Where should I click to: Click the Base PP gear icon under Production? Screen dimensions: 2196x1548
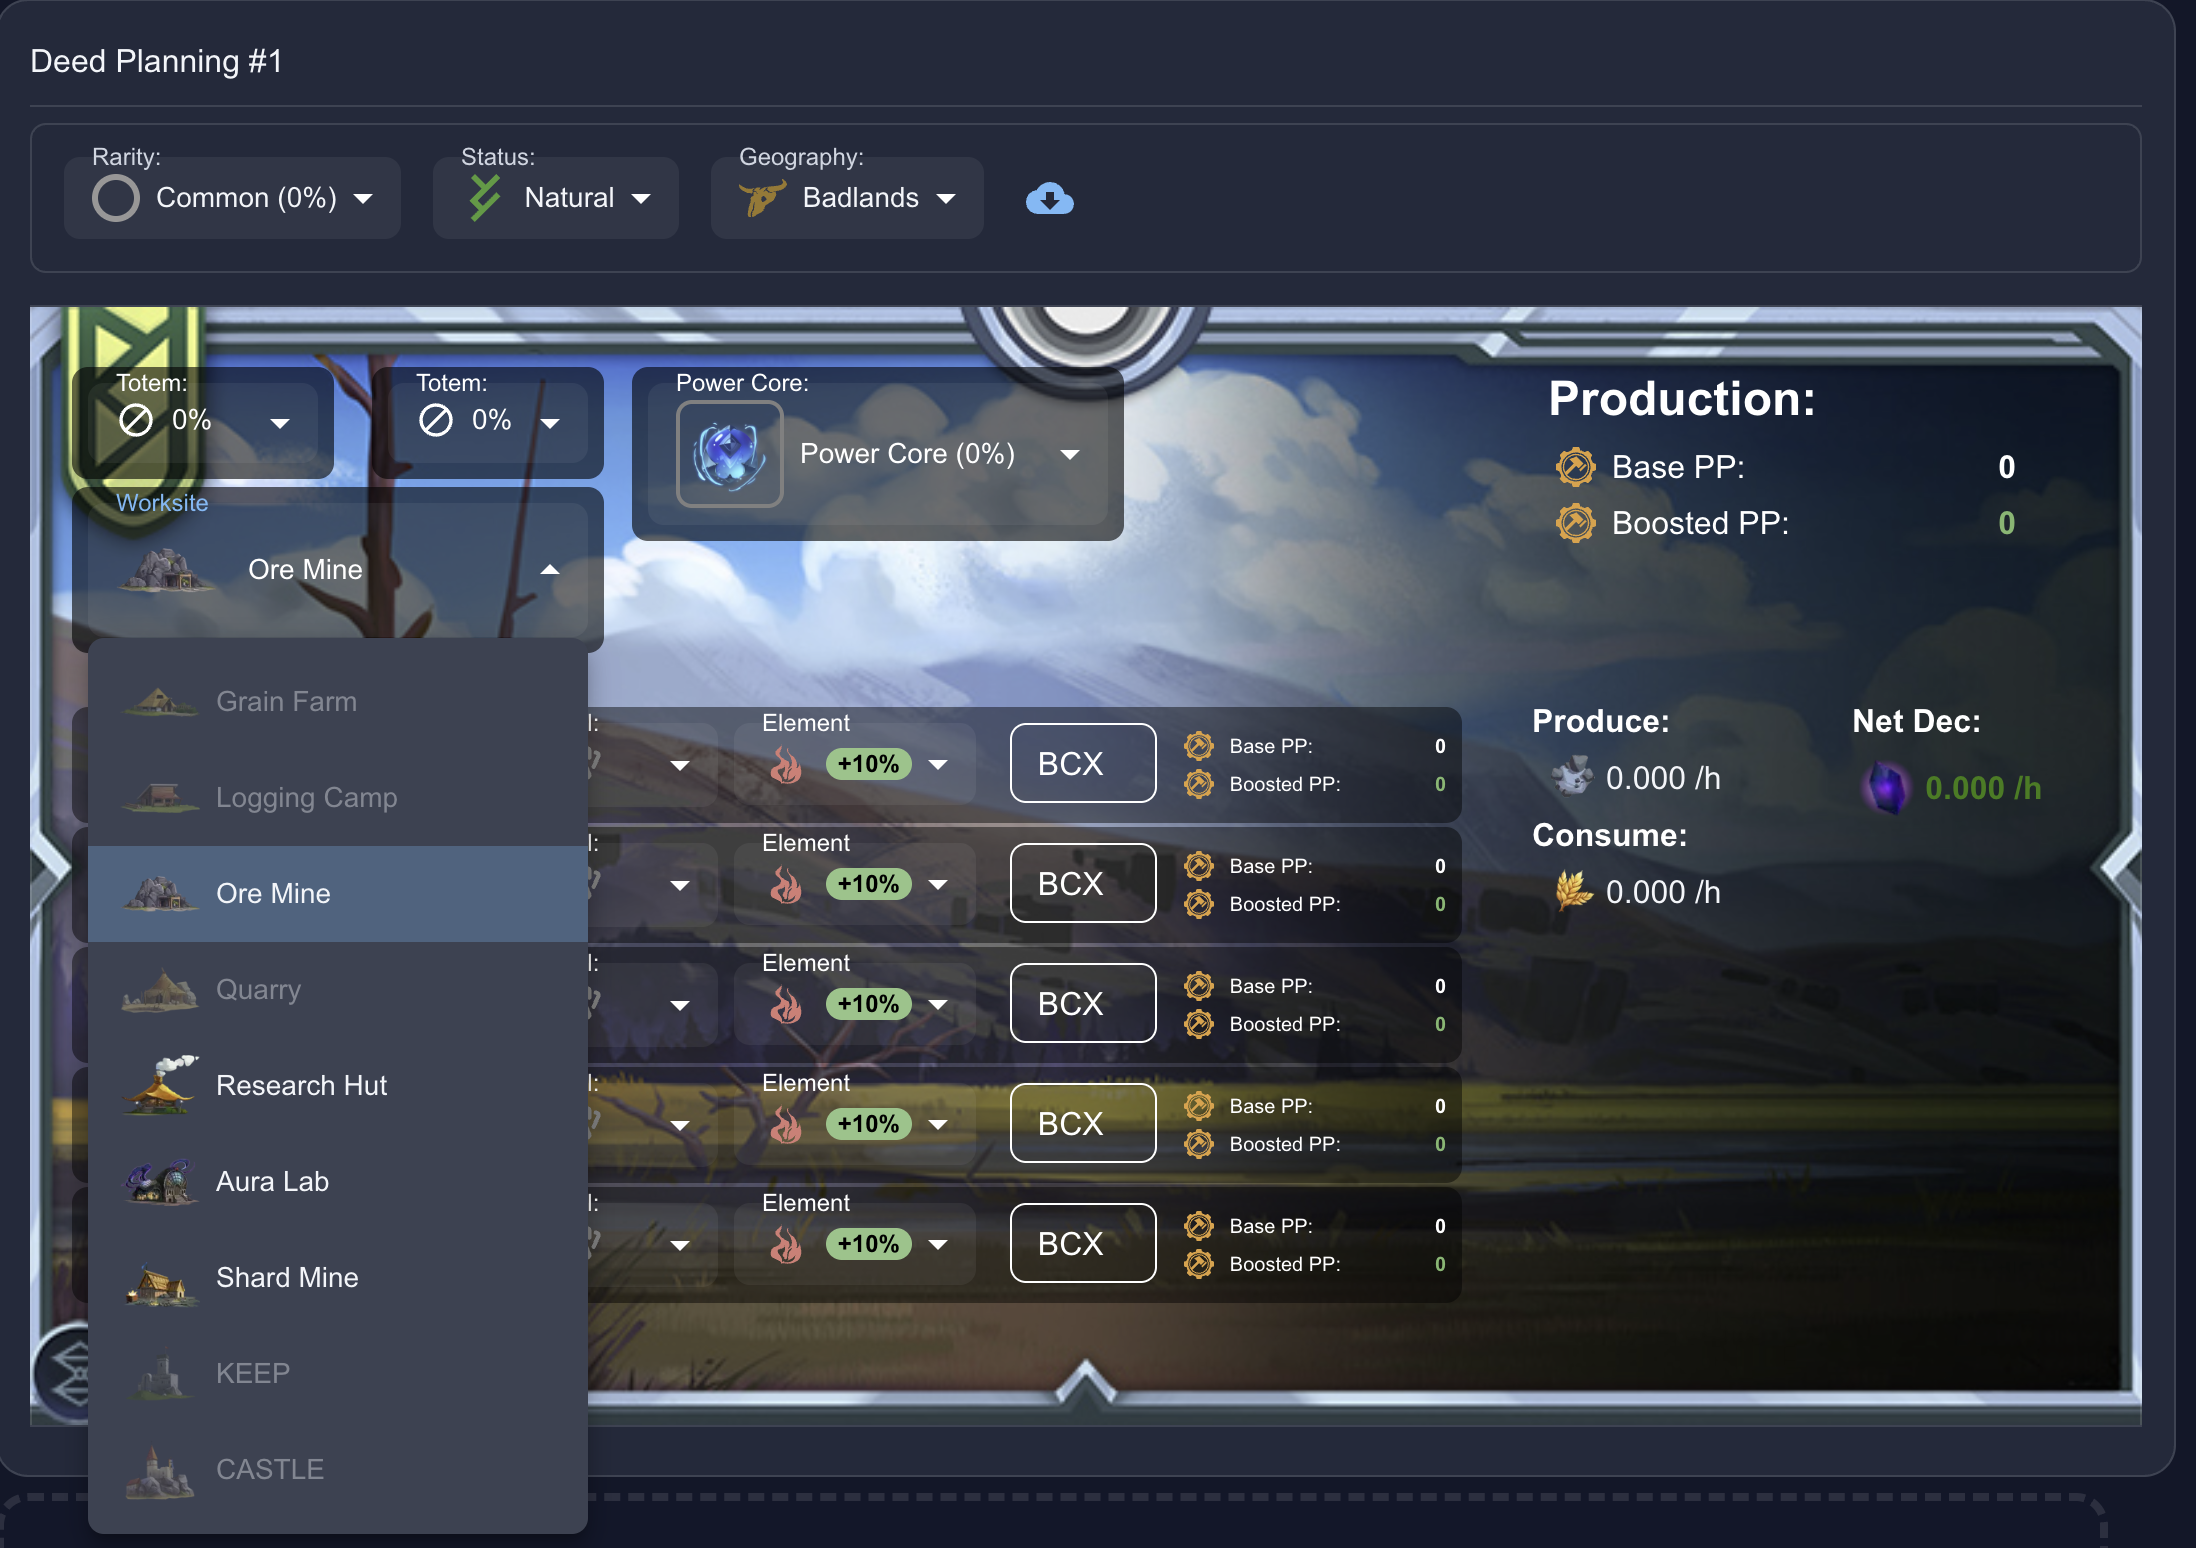coord(1575,467)
